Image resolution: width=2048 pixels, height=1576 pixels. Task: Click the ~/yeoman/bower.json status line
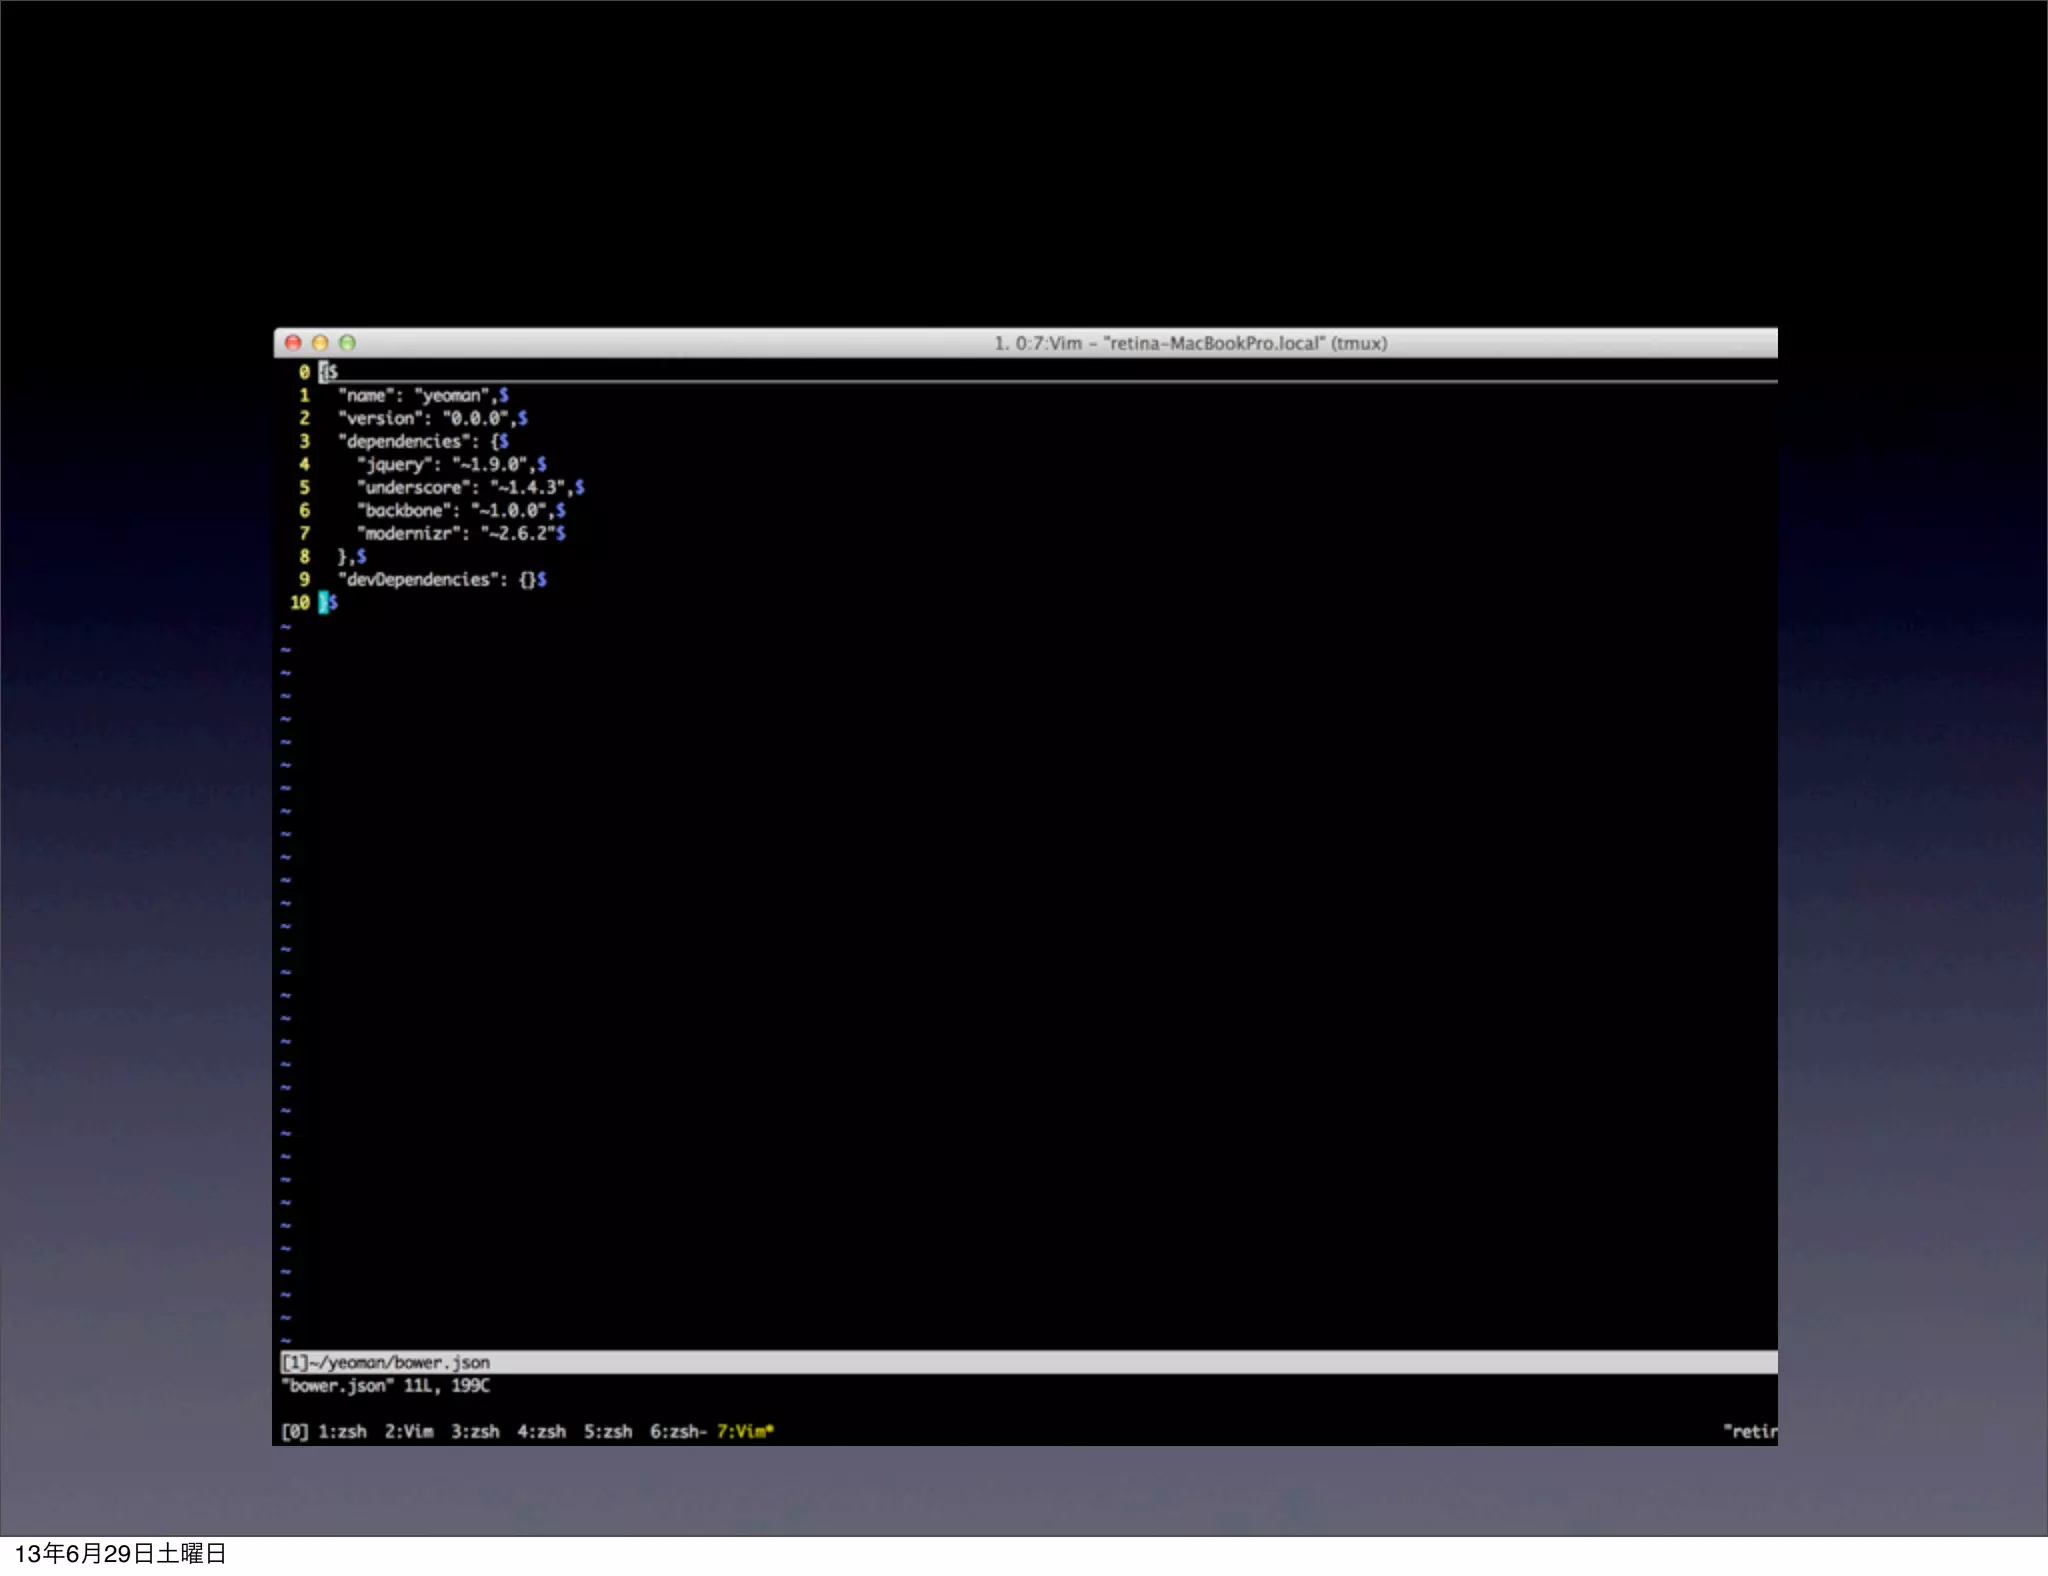point(386,1362)
